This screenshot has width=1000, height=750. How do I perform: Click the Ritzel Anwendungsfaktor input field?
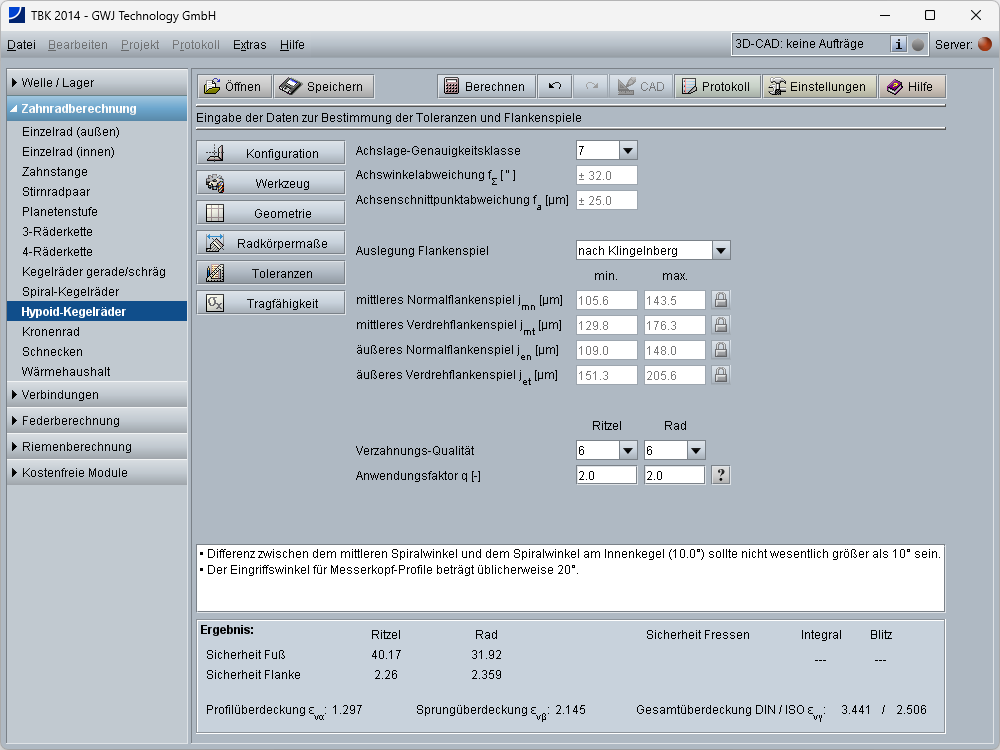pyautogui.click(x=606, y=476)
